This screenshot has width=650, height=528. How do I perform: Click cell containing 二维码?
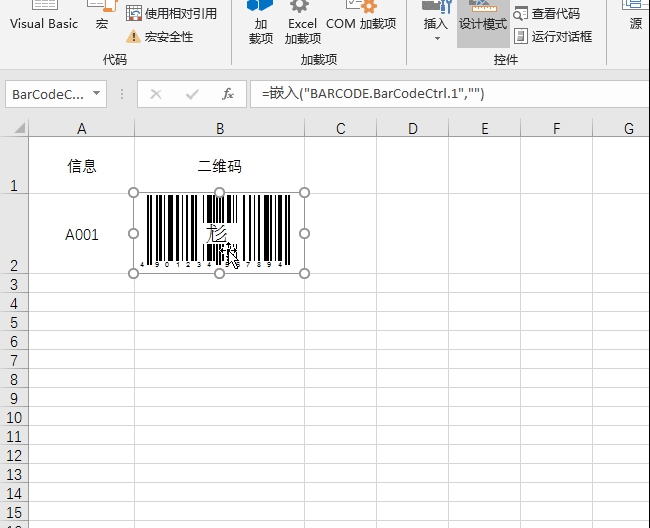[220, 165]
